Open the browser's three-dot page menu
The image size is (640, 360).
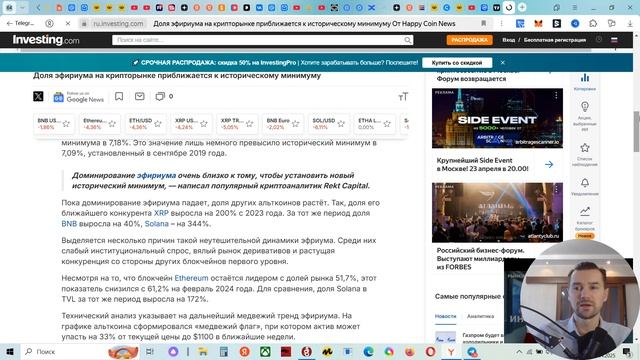point(502,24)
